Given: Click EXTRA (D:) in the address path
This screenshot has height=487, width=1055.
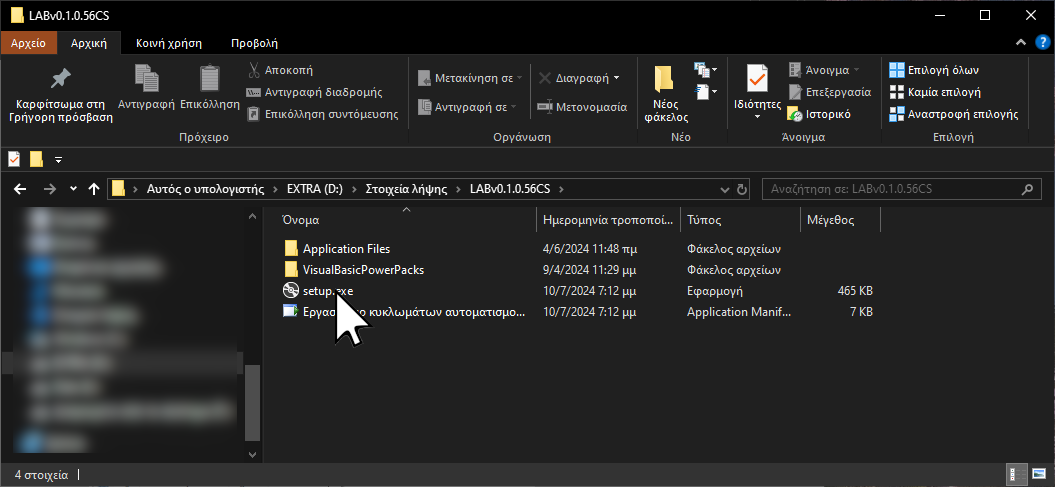Looking at the screenshot, I should click(x=313, y=189).
